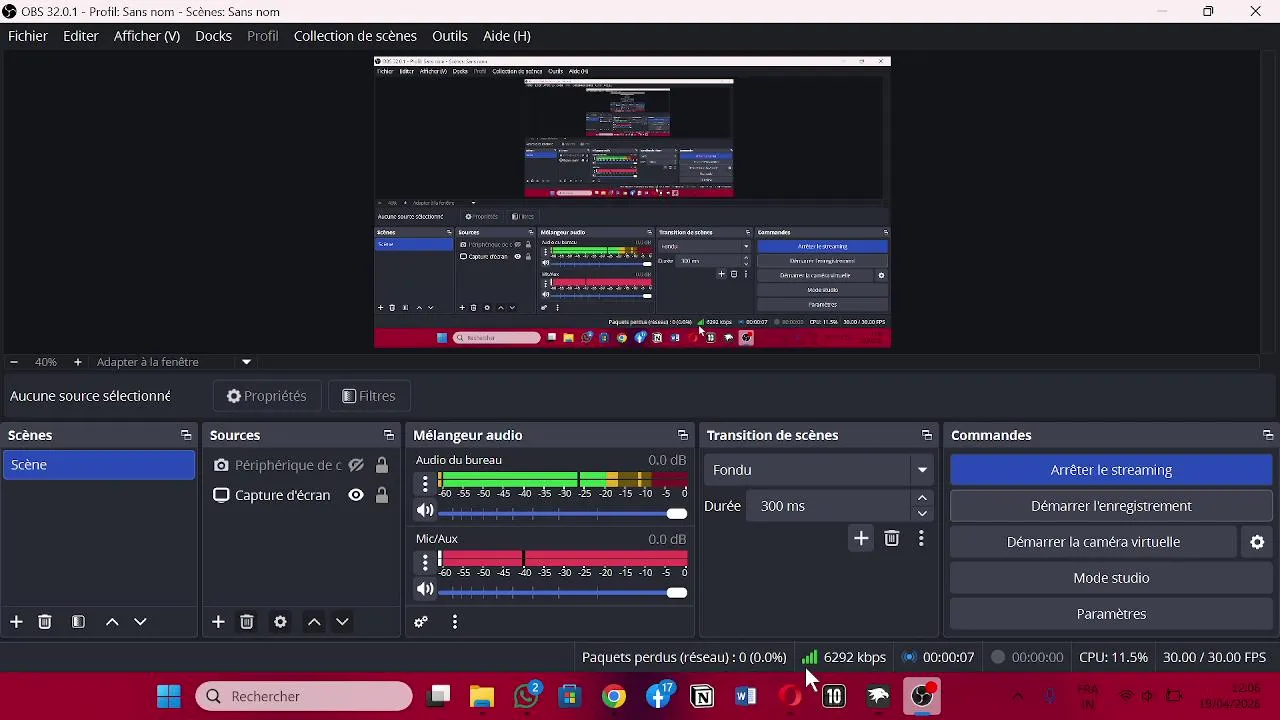Remove transition with trash icon
Screen dimensions: 1280x720
point(892,539)
